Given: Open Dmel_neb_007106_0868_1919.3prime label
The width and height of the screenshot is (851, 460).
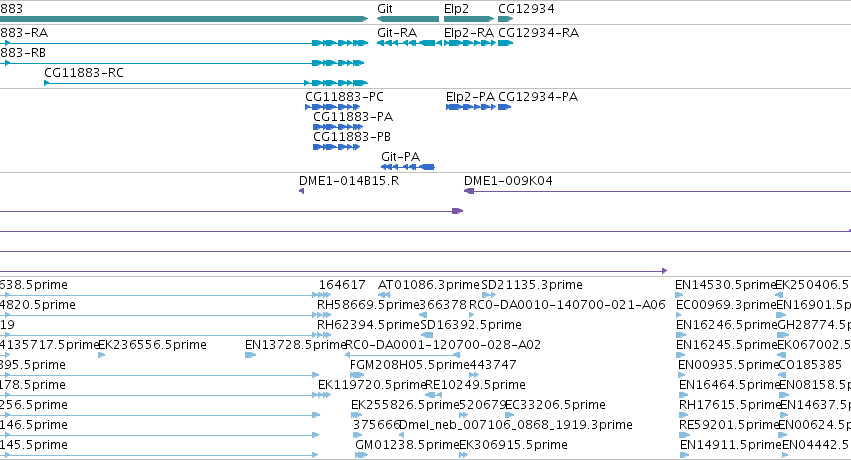Looking at the screenshot, I should [516, 425].
